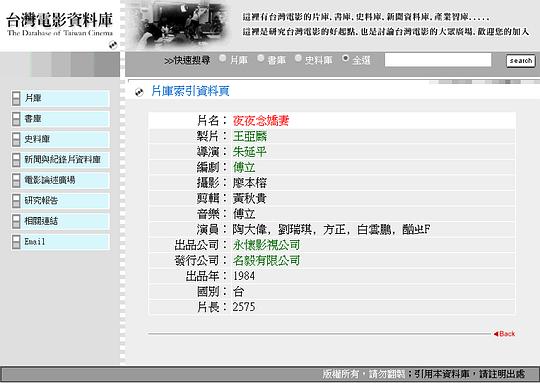540x383 pixels.
Task: Click the film strip icon beside 片庫
Action: click(x=16, y=99)
